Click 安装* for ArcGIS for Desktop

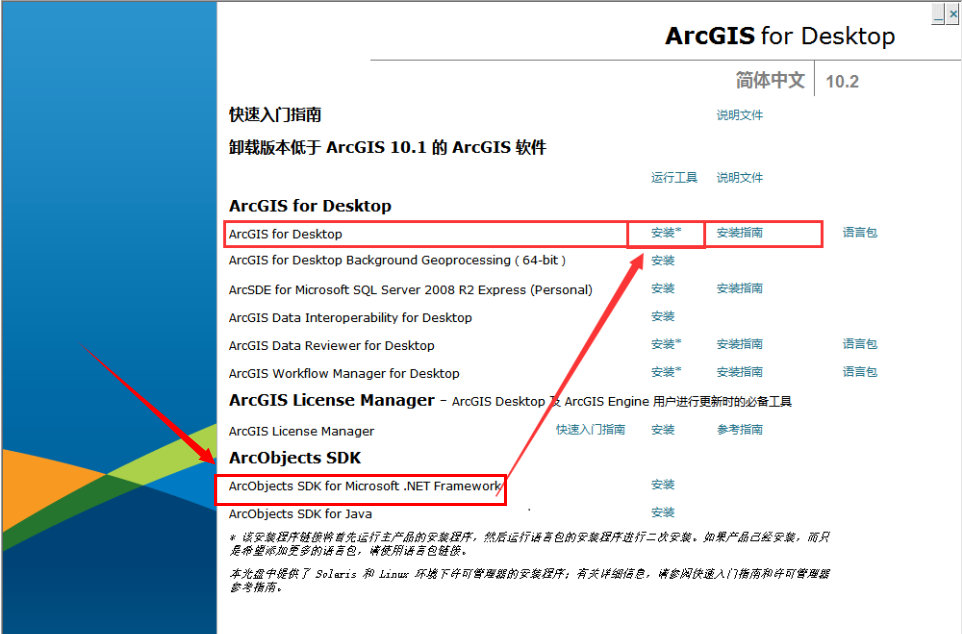[x=666, y=233]
